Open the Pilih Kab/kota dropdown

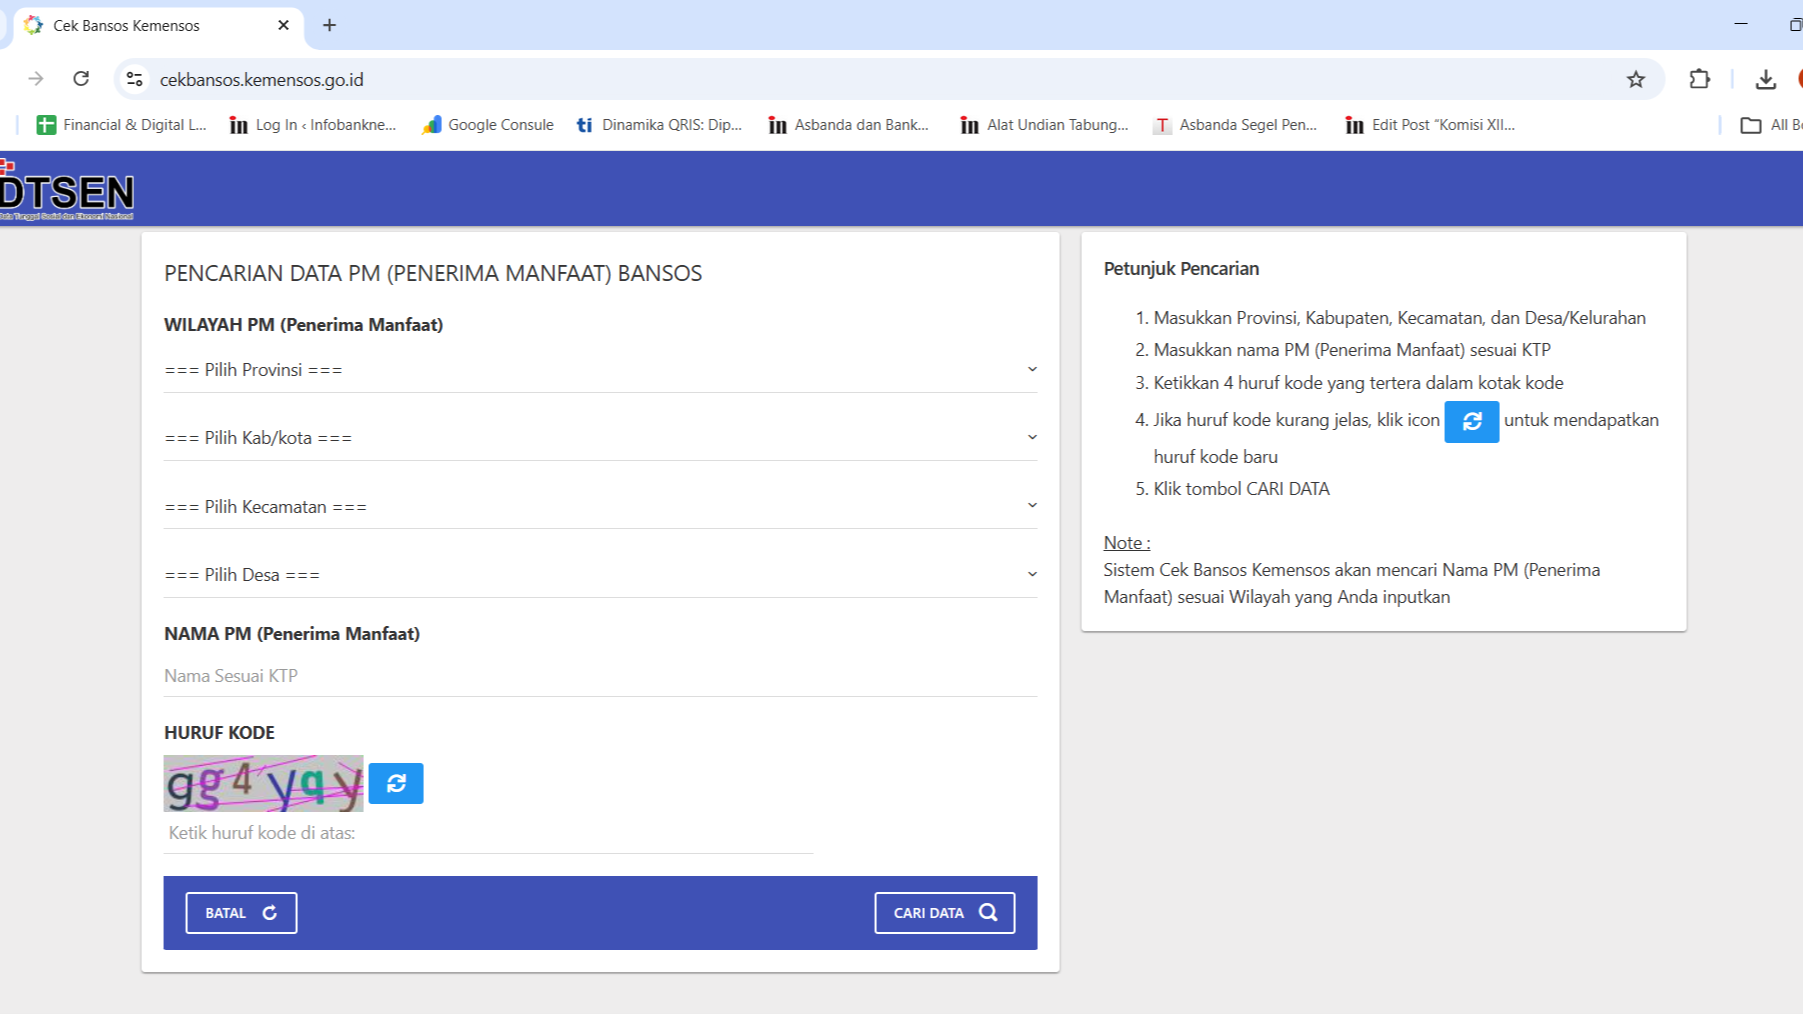click(600, 438)
